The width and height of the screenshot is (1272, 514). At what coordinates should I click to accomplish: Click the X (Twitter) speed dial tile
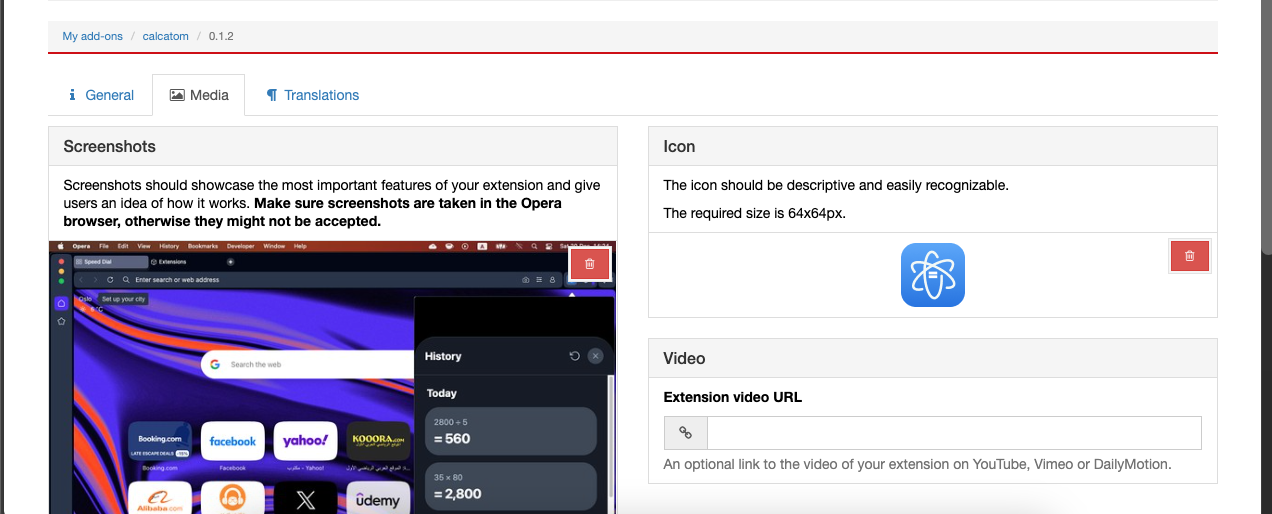(x=305, y=500)
